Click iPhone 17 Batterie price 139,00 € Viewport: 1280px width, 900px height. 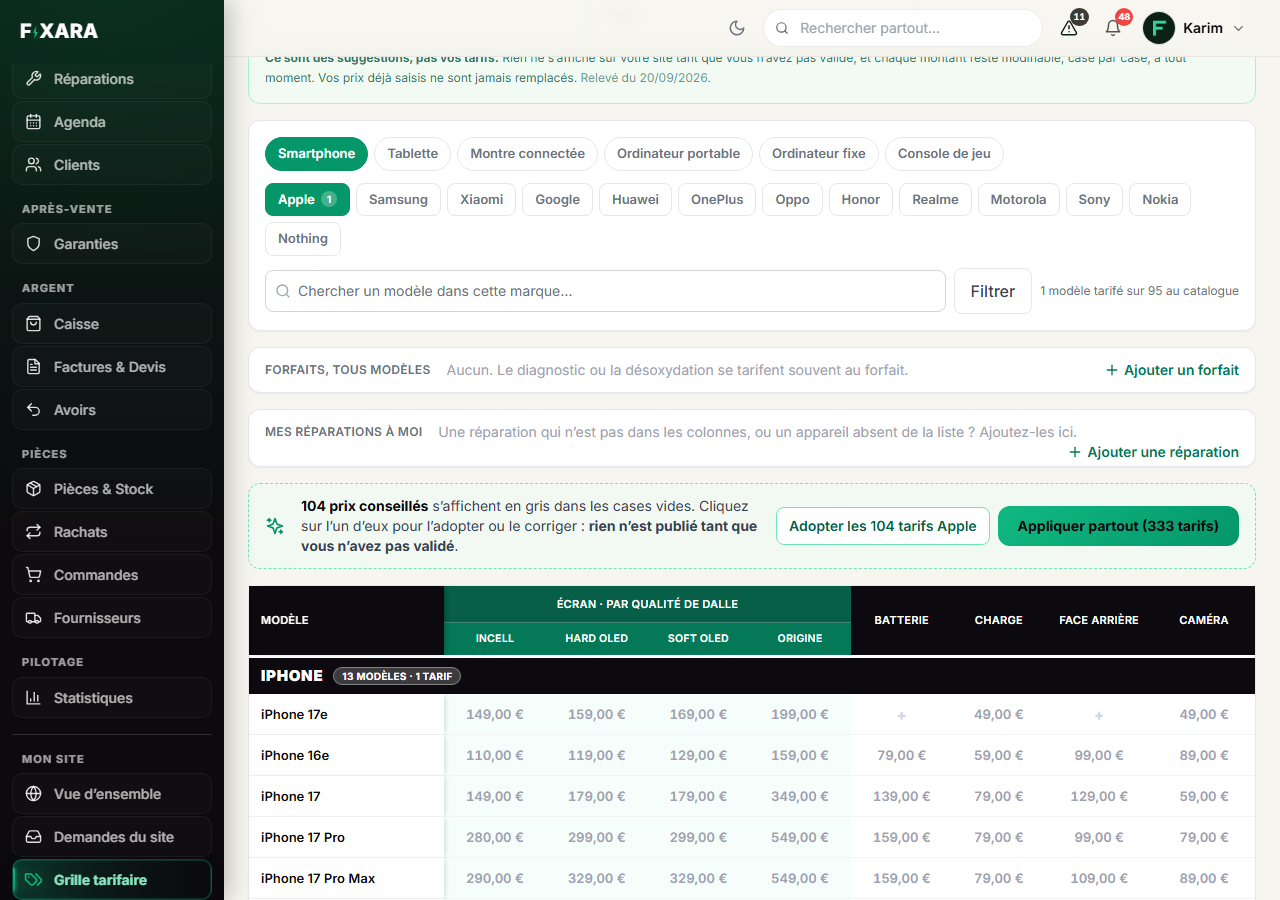pos(901,797)
